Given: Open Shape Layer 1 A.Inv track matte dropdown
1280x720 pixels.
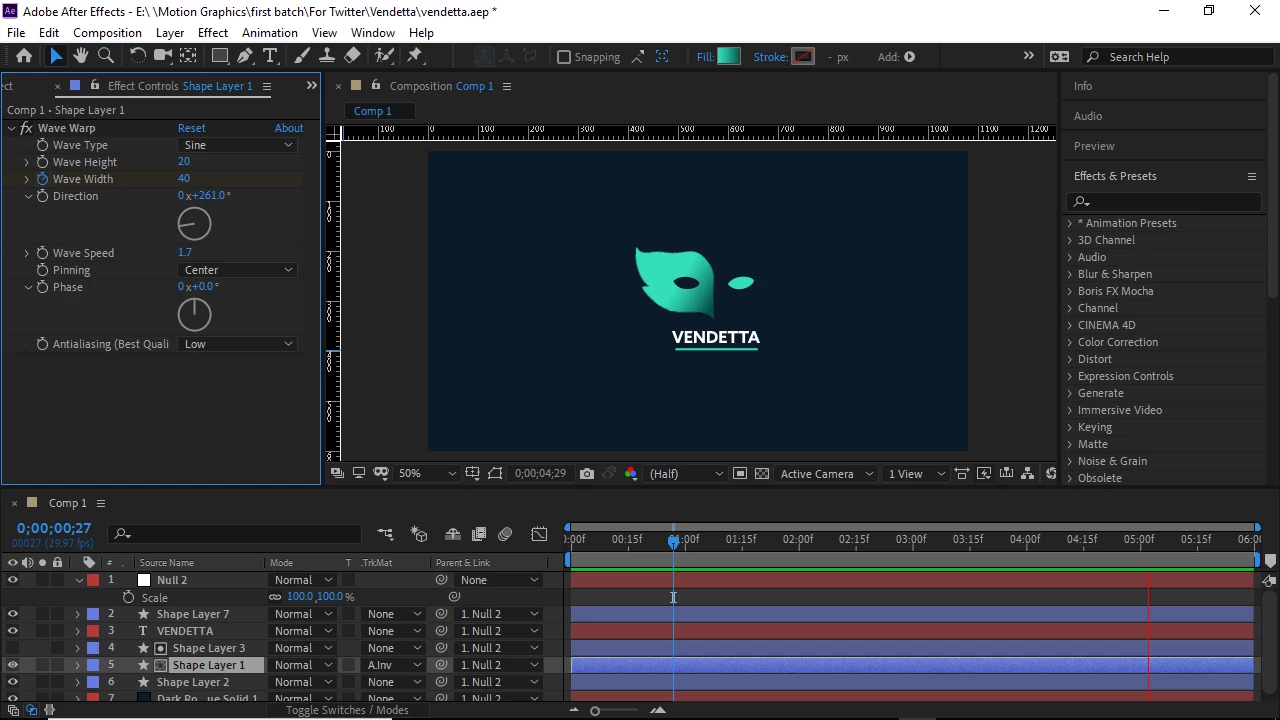Looking at the screenshot, I should pyautogui.click(x=393, y=665).
